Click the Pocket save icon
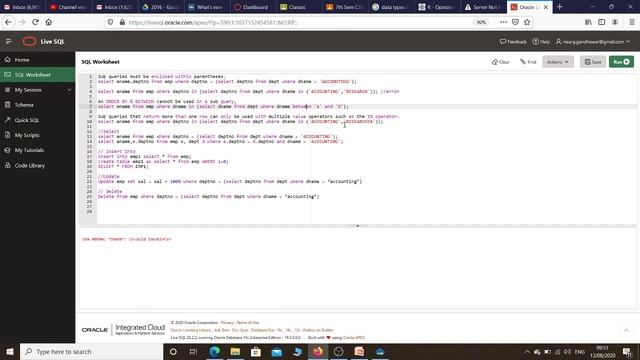 (515, 22)
